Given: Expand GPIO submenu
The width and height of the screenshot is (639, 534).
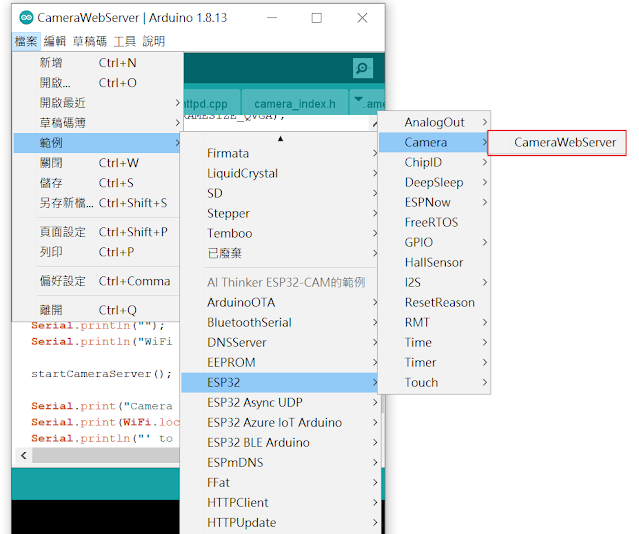Looking at the screenshot, I should click(434, 242).
